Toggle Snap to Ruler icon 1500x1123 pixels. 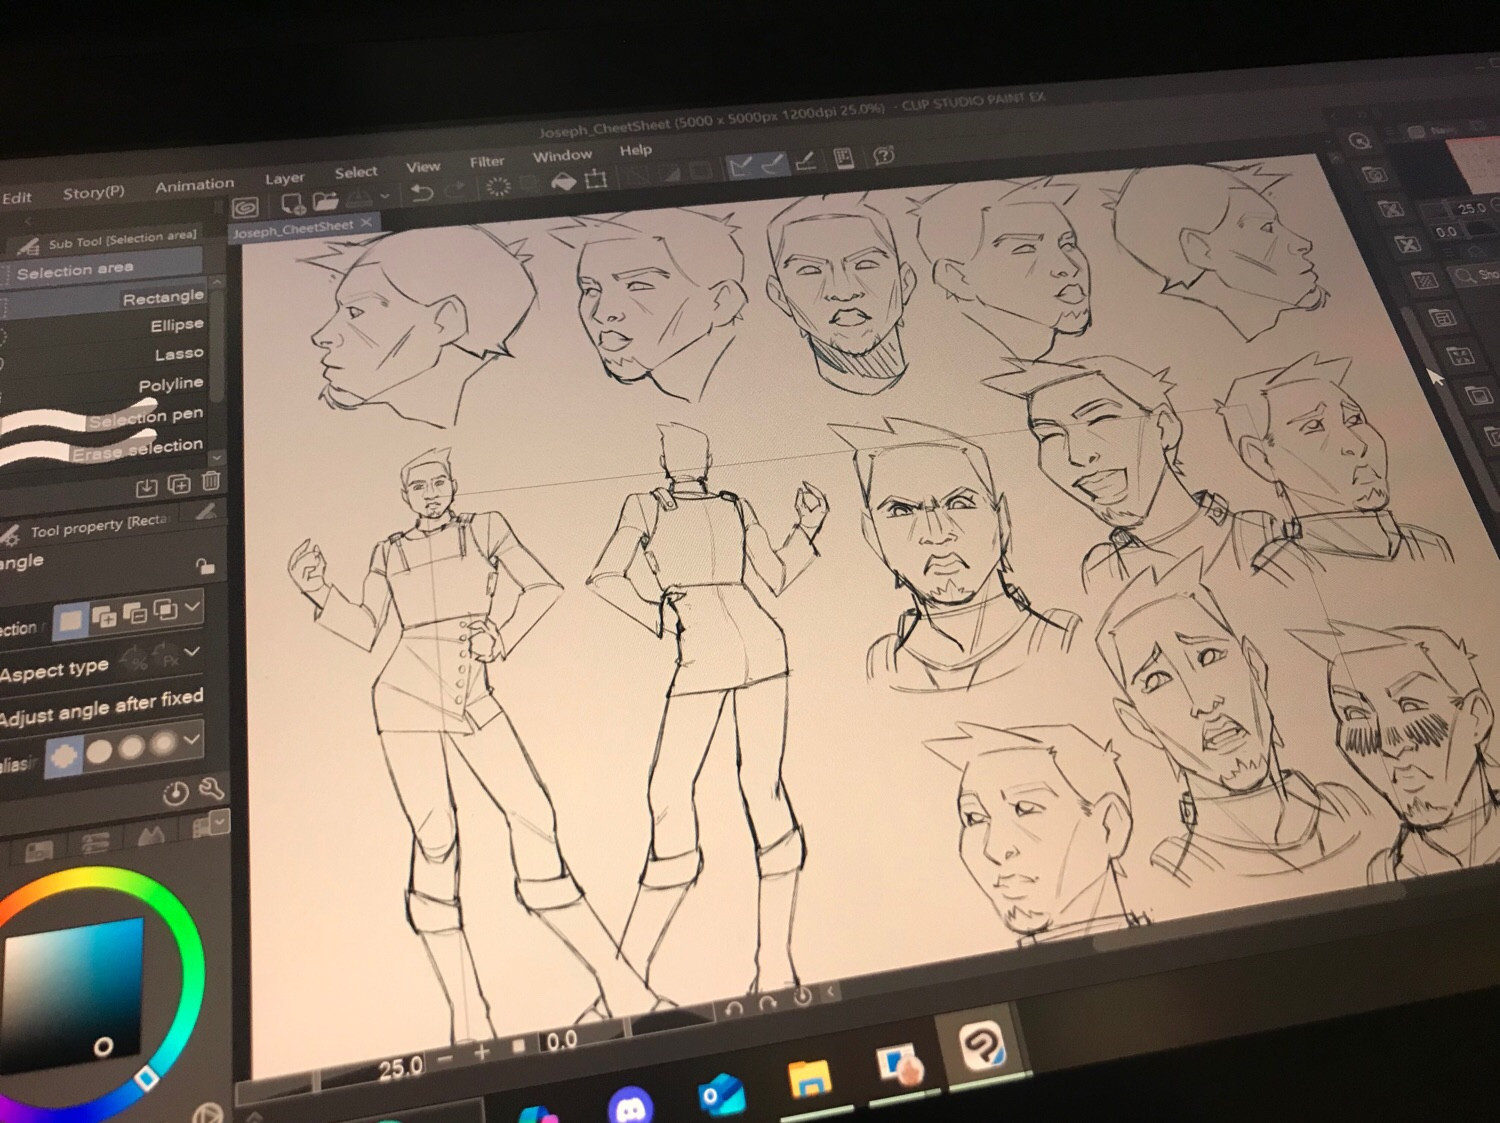pos(740,167)
